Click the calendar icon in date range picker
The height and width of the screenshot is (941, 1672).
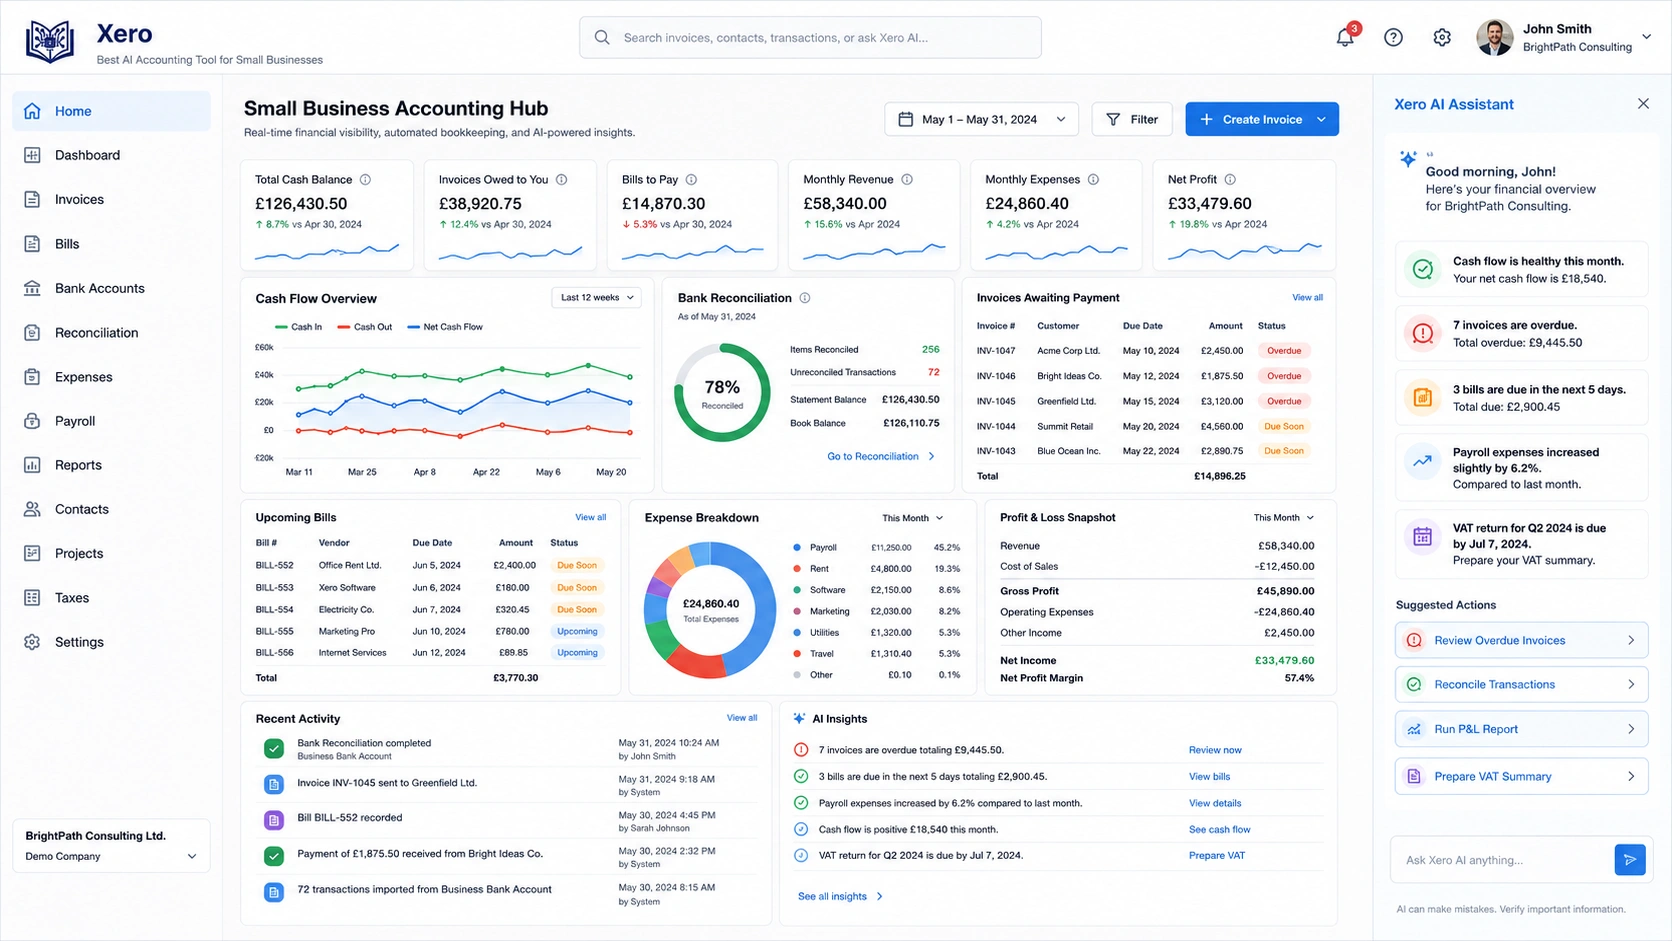pos(906,119)
